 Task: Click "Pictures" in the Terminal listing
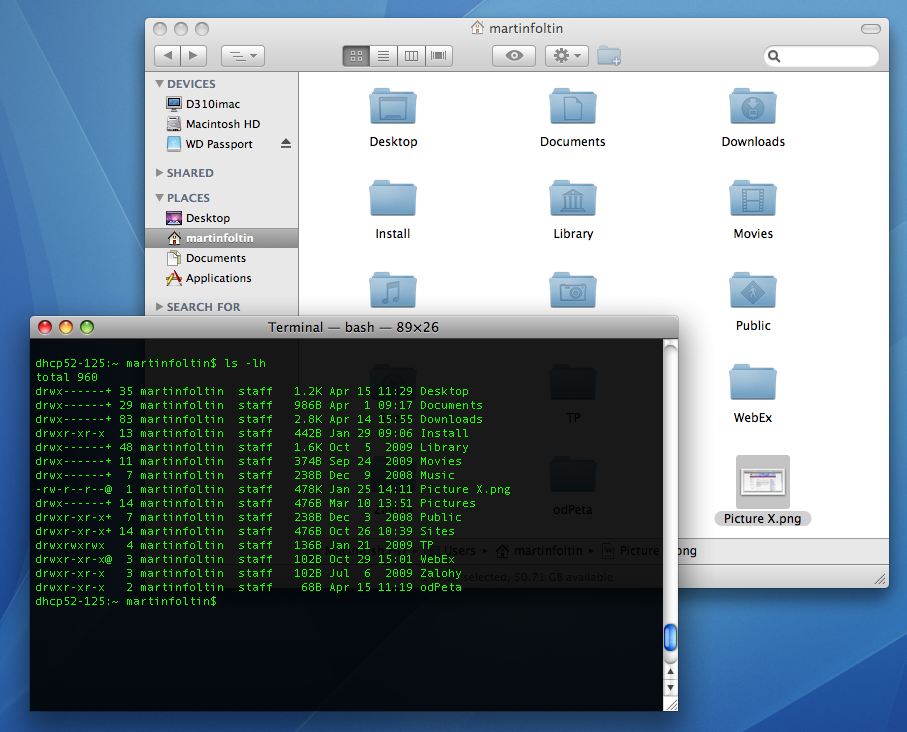(448, 503)
